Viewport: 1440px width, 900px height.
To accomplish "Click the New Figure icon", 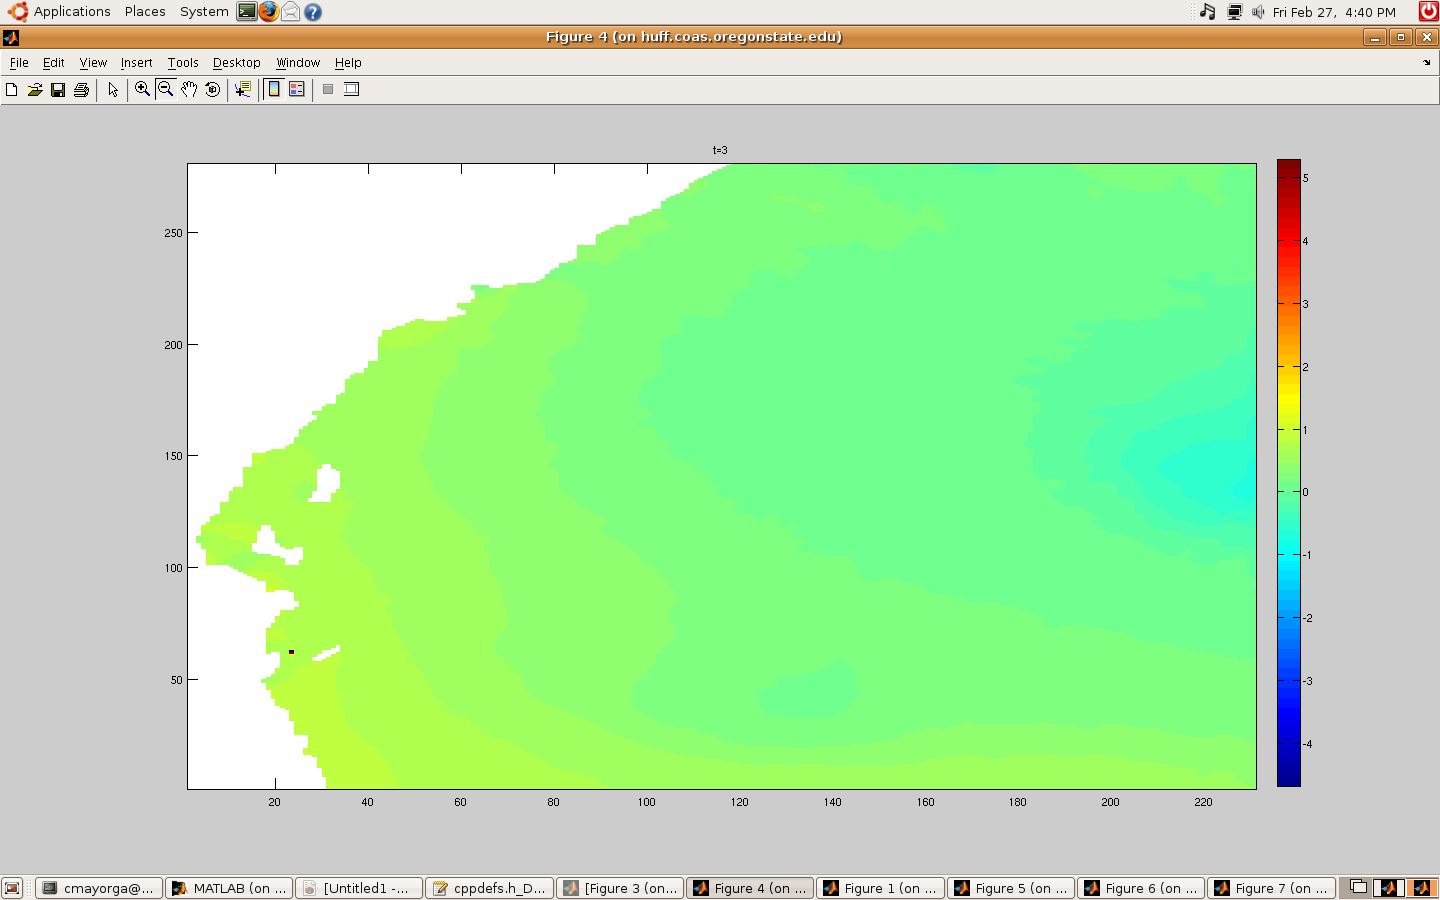I will click(x=12, y=90).
